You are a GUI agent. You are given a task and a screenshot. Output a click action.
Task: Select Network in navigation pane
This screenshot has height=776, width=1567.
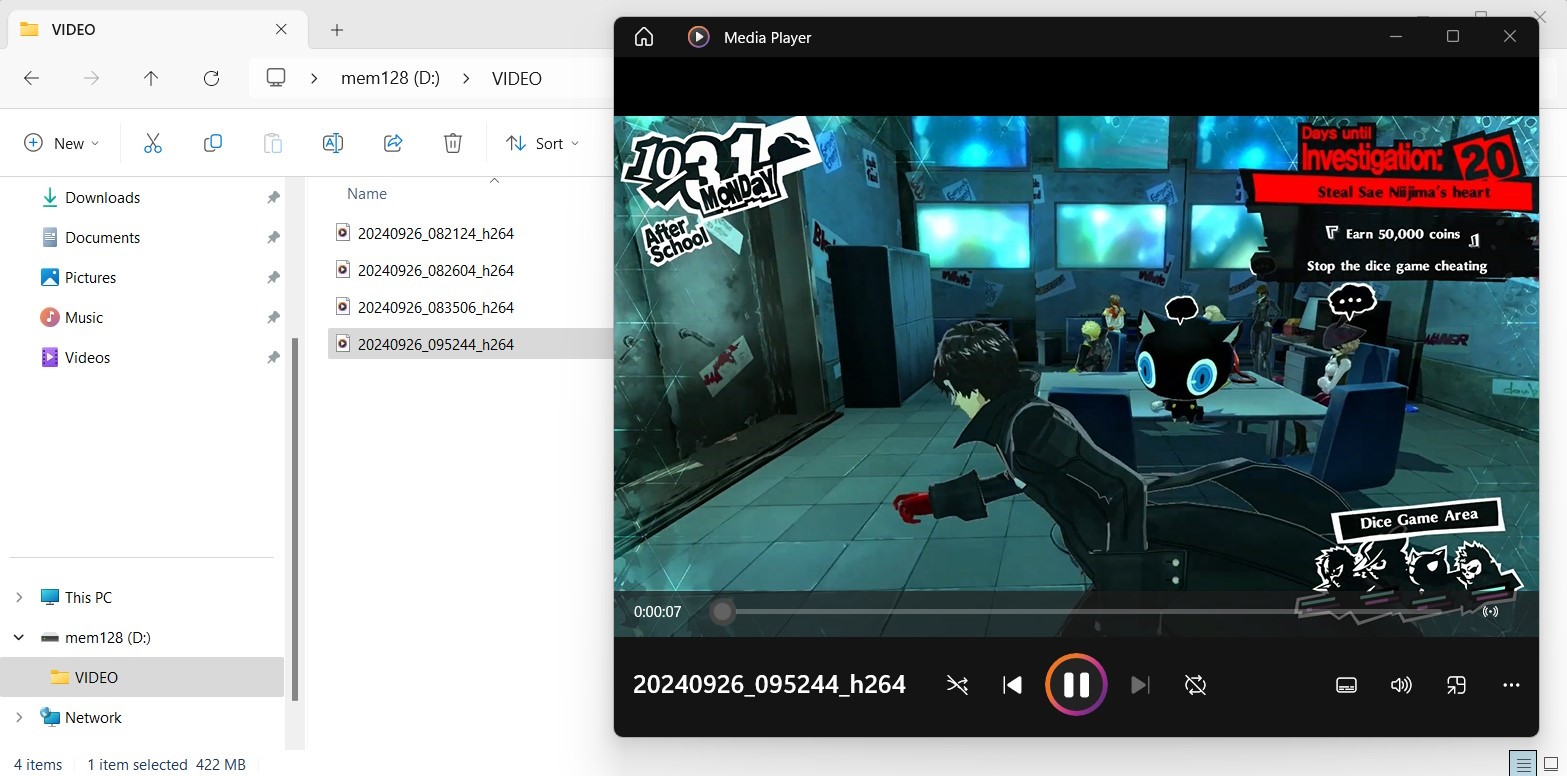coord(93,718)
